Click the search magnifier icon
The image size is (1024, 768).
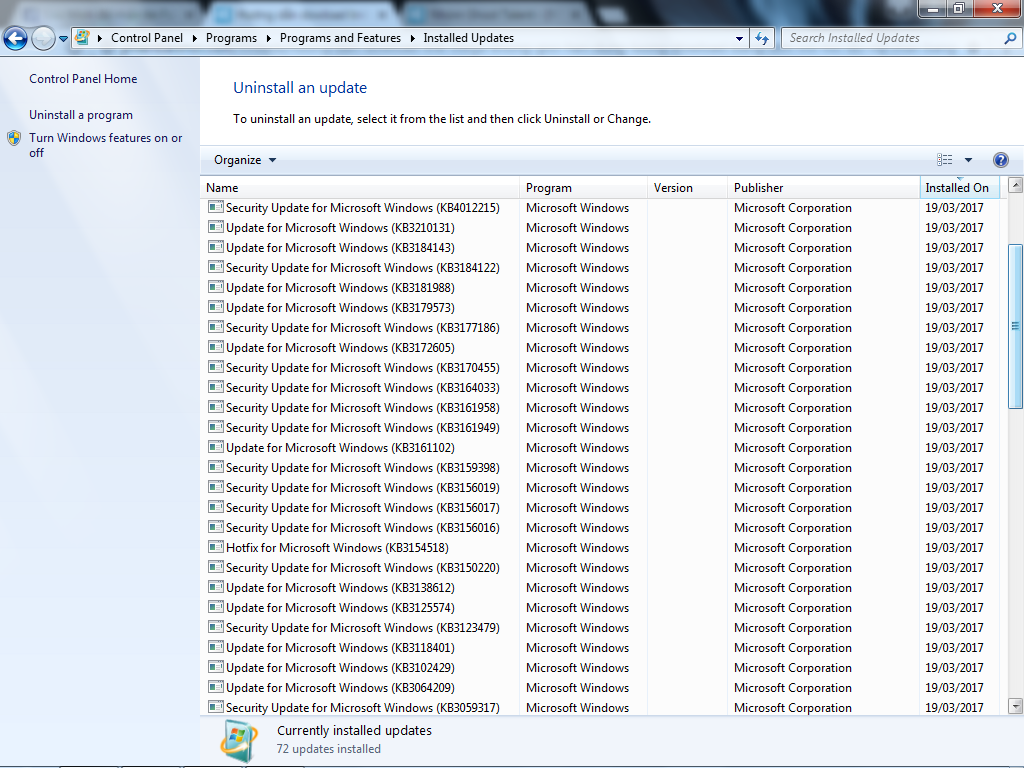pos(1010,39)
